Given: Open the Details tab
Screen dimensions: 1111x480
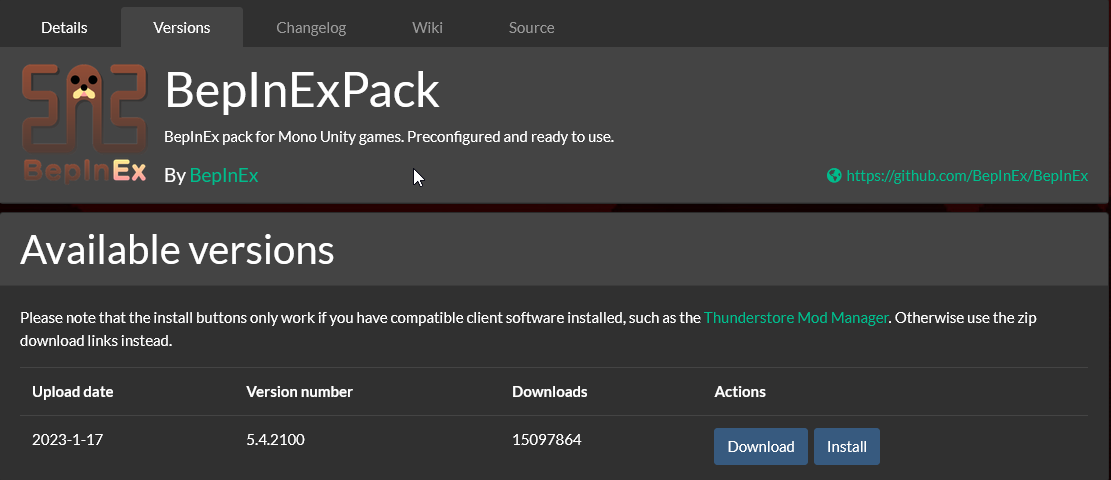Looking at the screenshot, I should 64,27.
